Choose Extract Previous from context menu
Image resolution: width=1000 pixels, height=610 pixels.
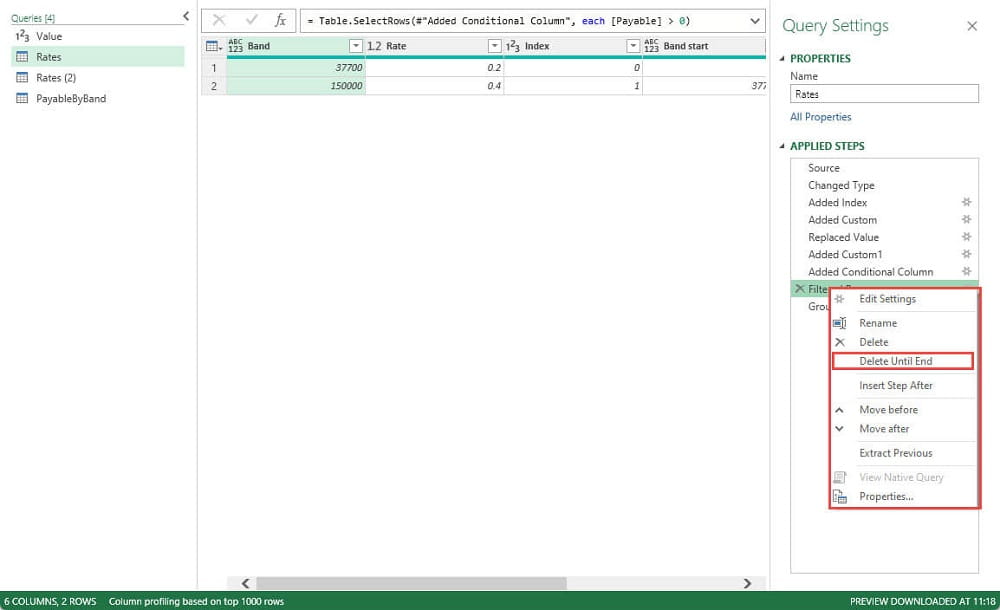pyautogui.click(x=895, y=453)
